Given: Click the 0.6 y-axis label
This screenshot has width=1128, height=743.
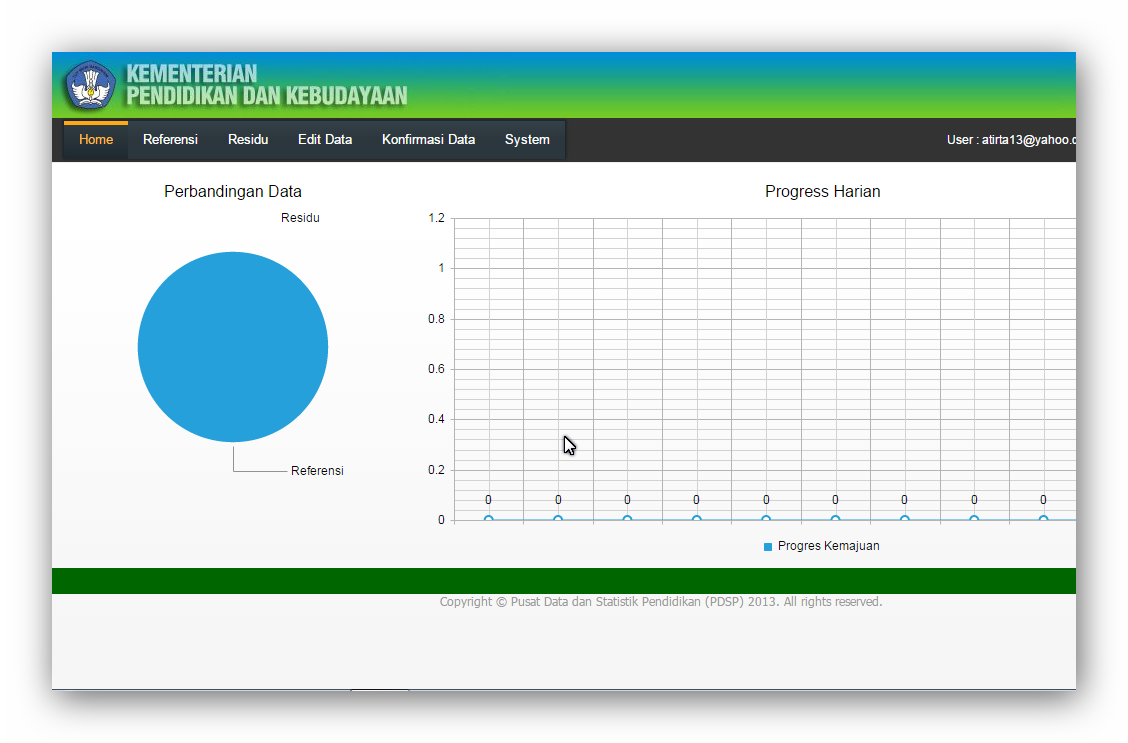Looking at the screenshot, I should [437, 369].
